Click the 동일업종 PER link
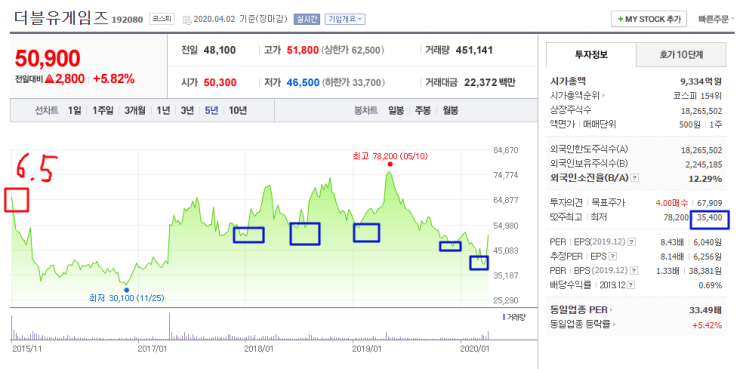The height and width of the screenshot is (369, 743). [x=578, y=311]
